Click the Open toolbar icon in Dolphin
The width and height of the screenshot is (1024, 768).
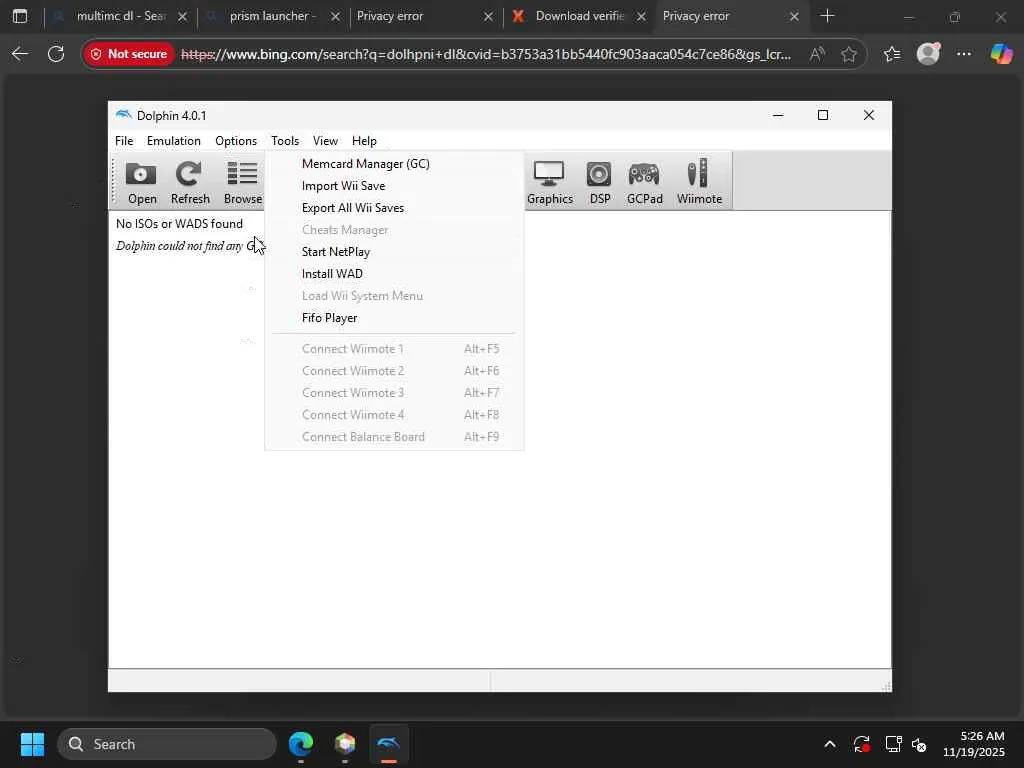coord(142,182)
